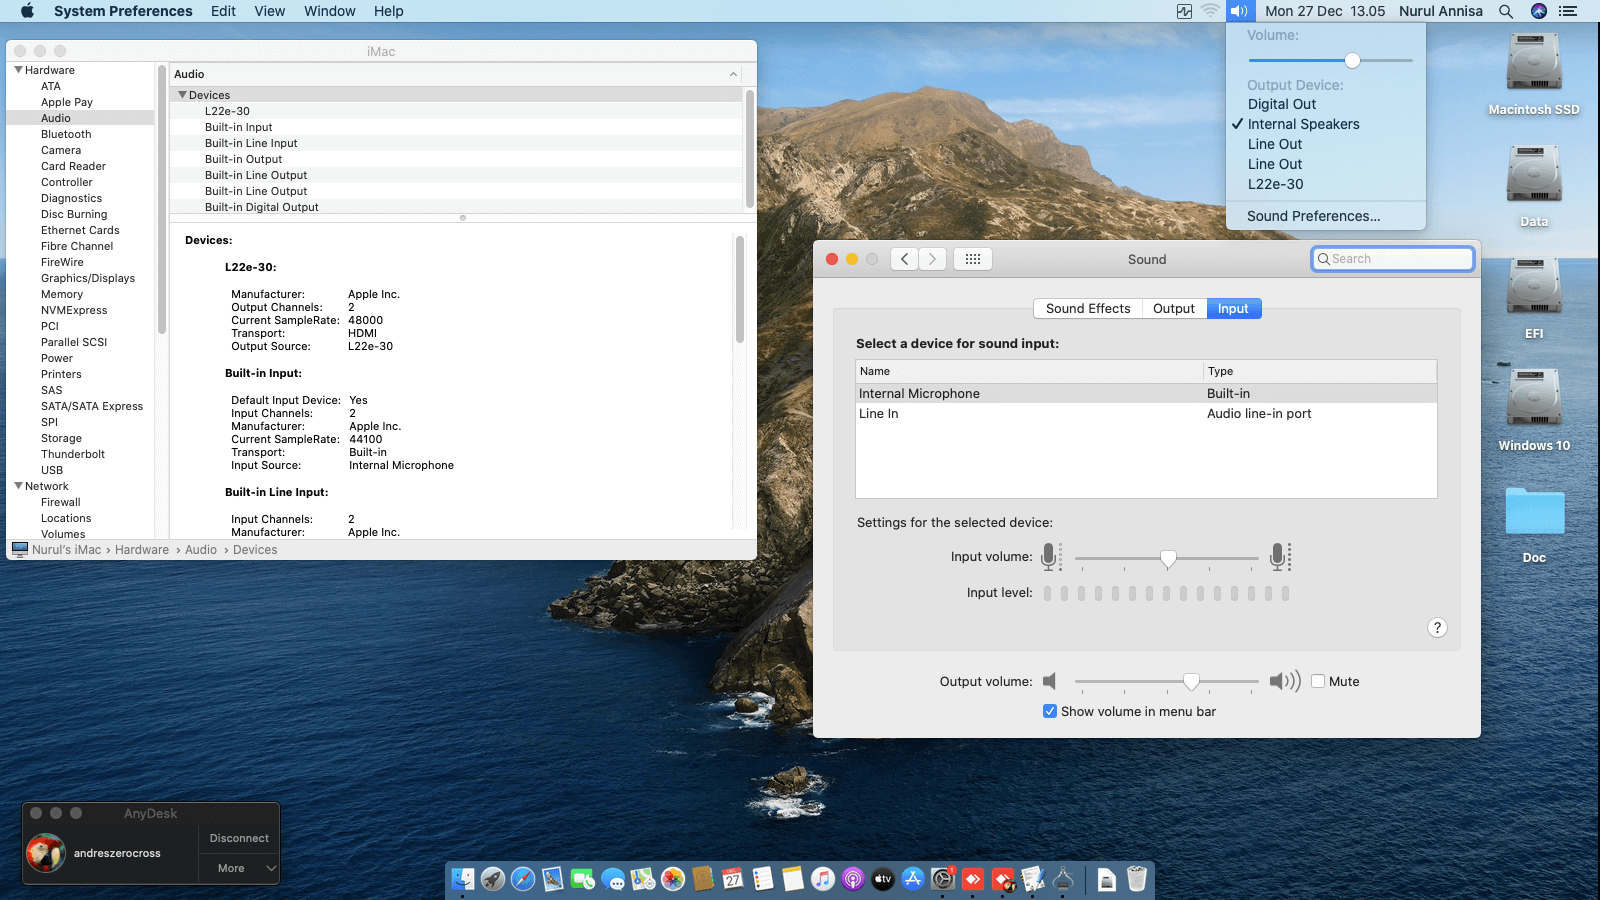1600x900 pixels.
Task: Click the Input volume slider handle
Action: tap(1168, 558)
